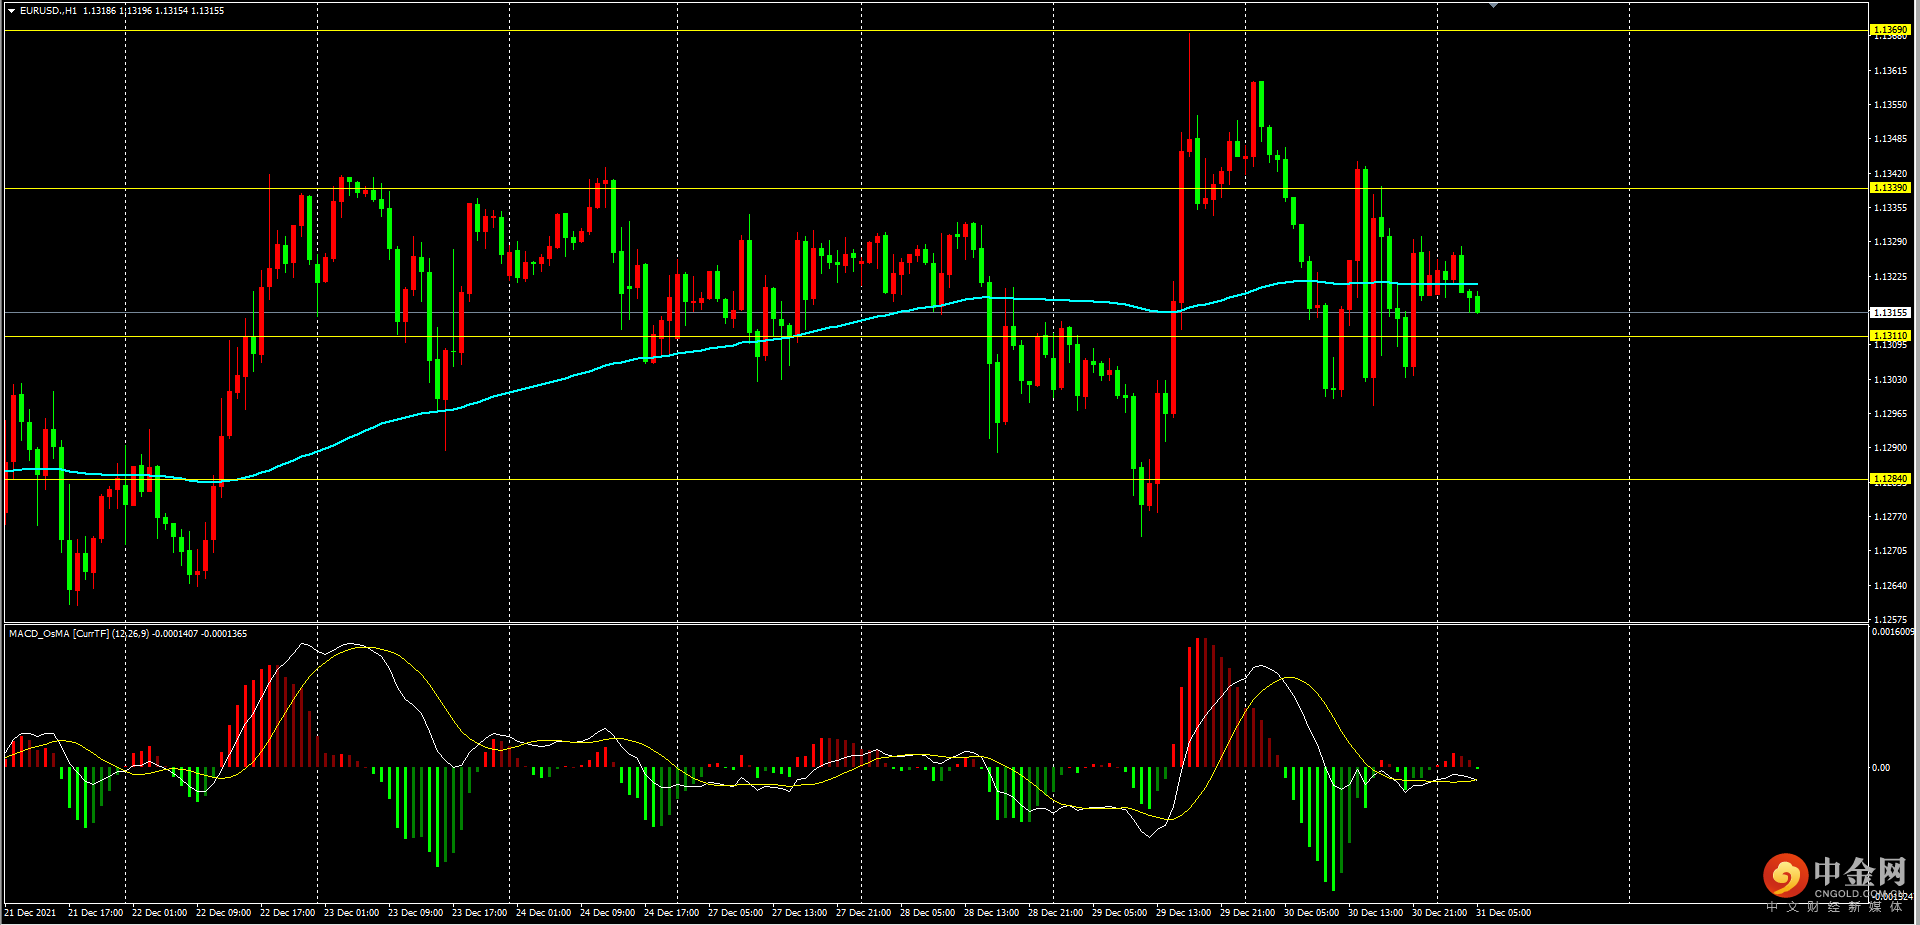Click the 30 Dec 13:00 time label
Viewport: 1920px width, 925px height.
[x=1376, y=913]
